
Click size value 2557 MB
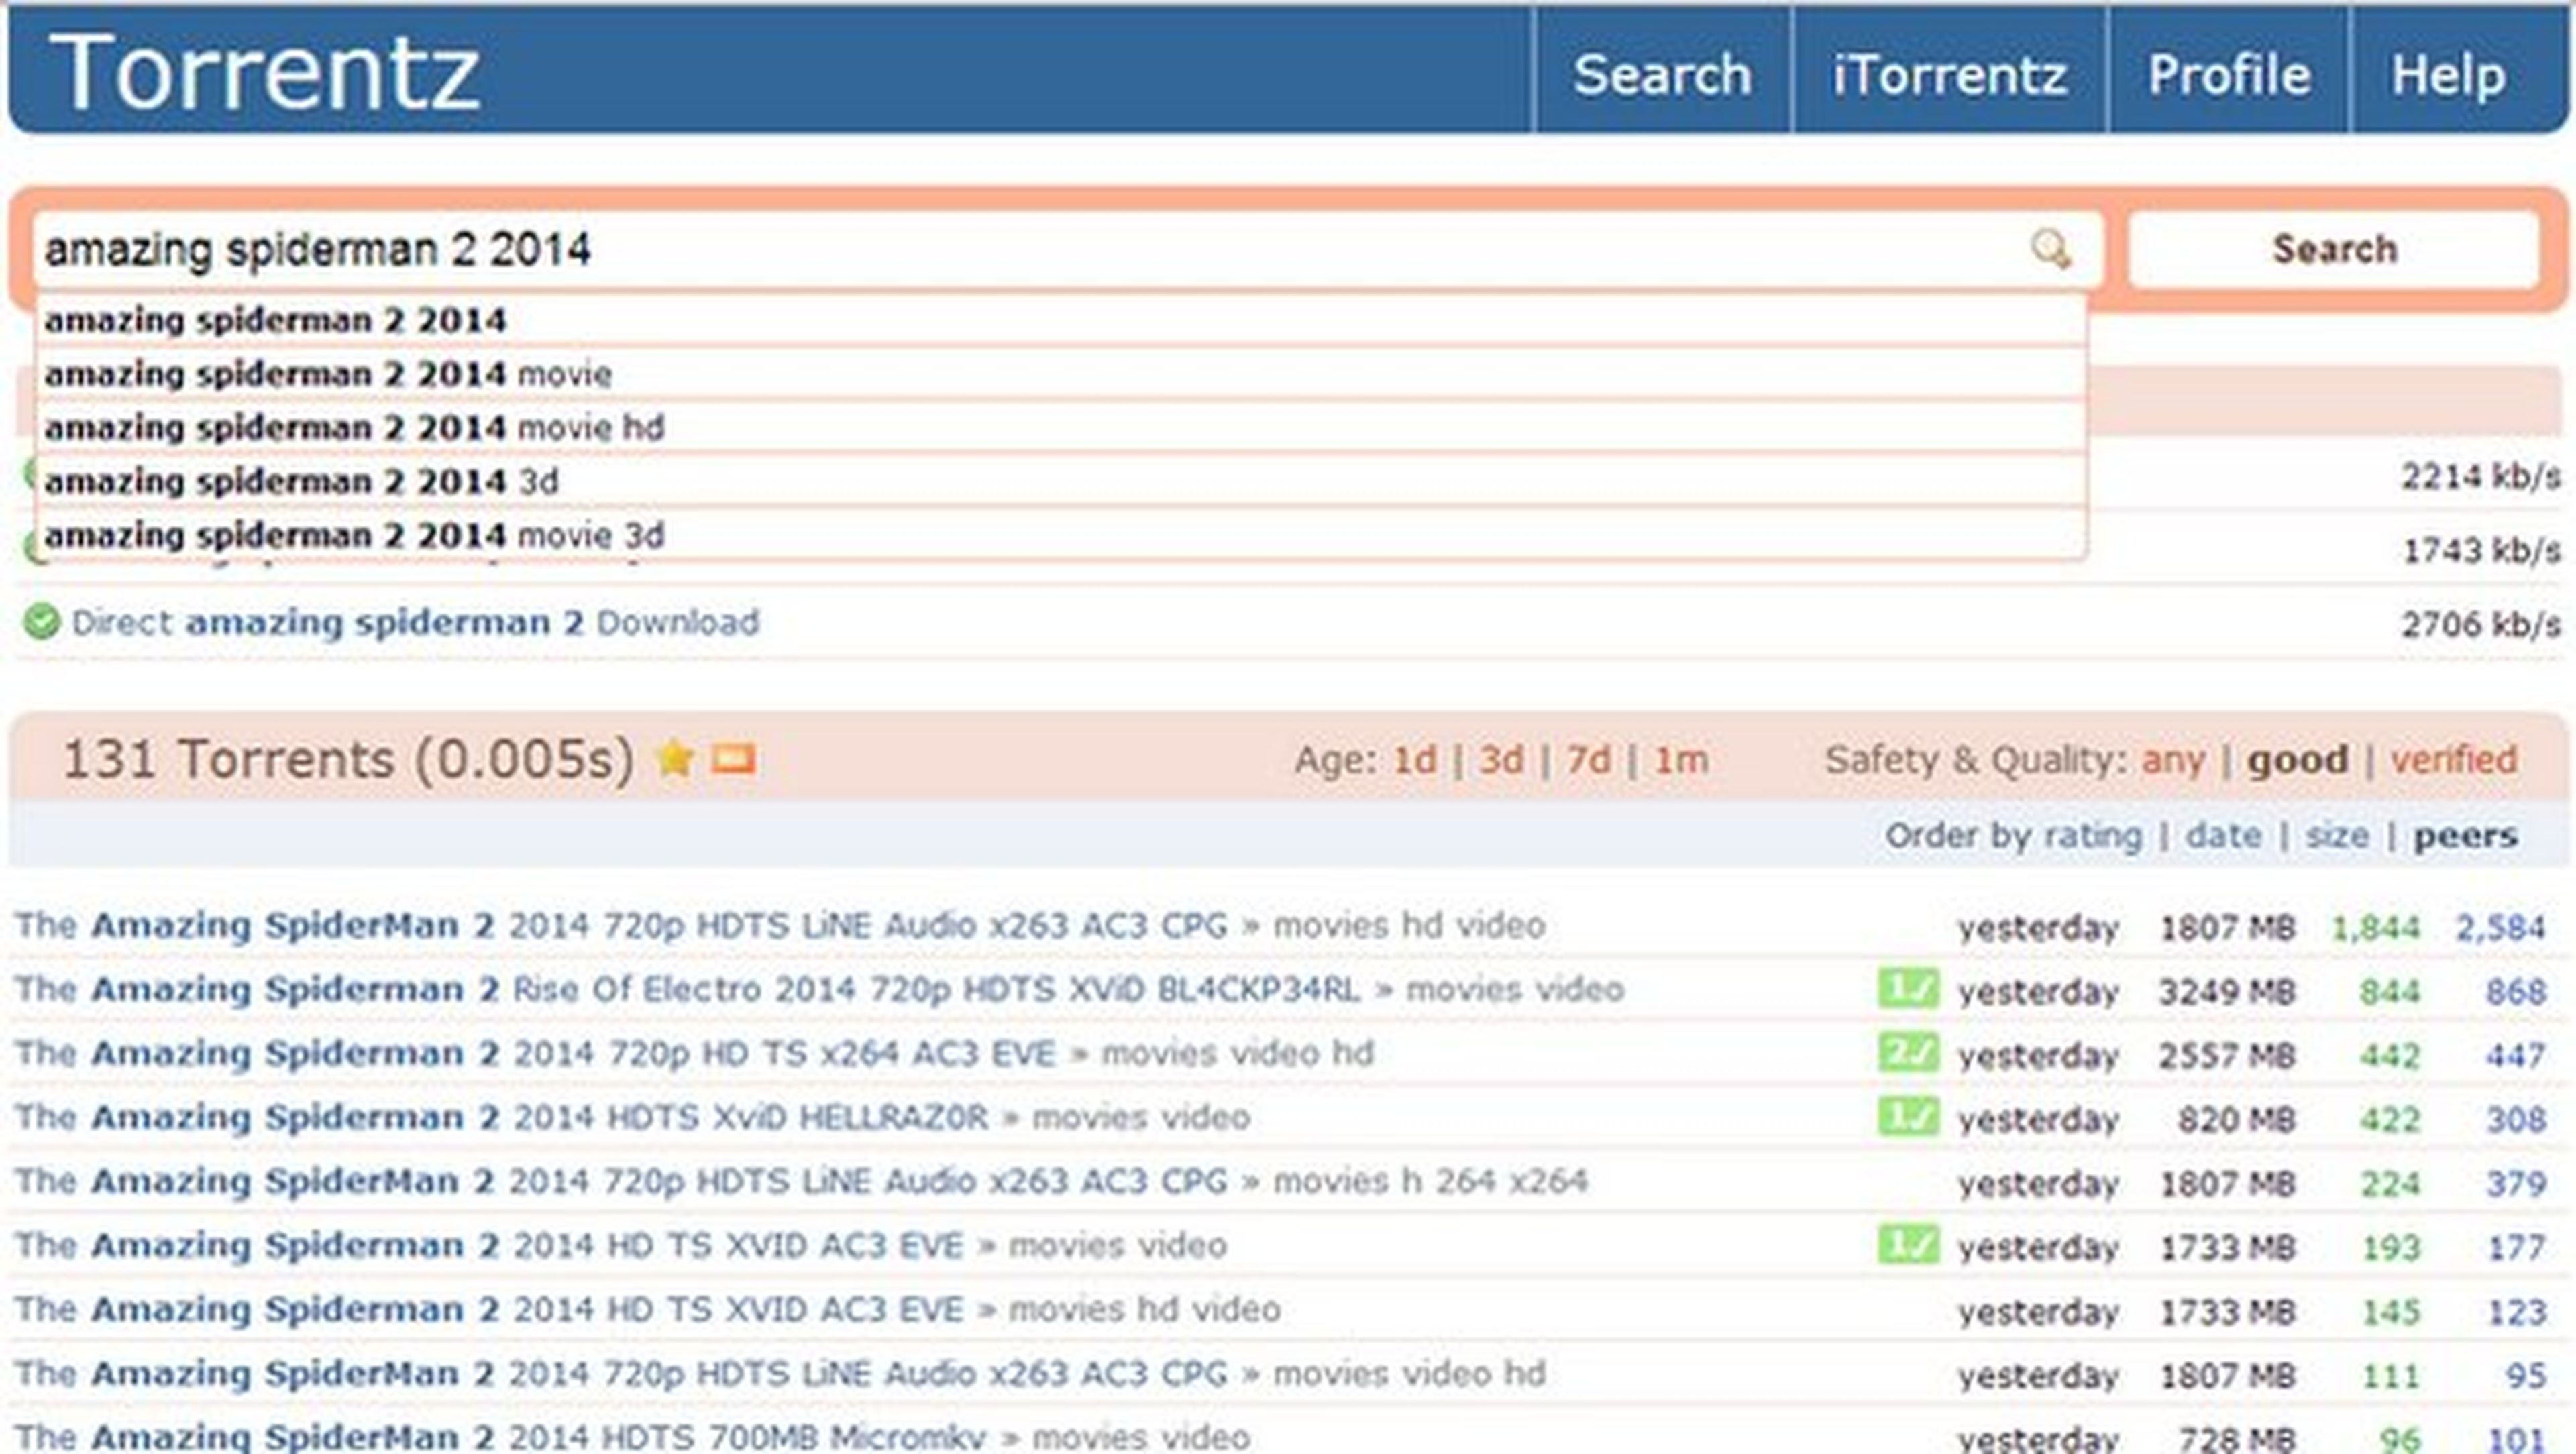[2227, 1056]
